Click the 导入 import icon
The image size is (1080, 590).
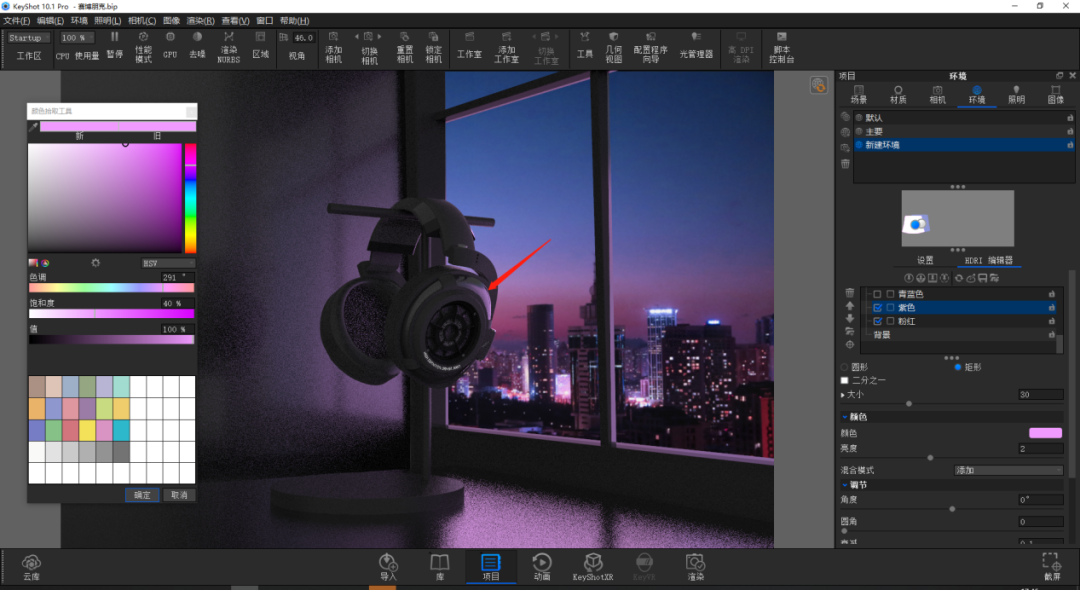coord(388,567)
